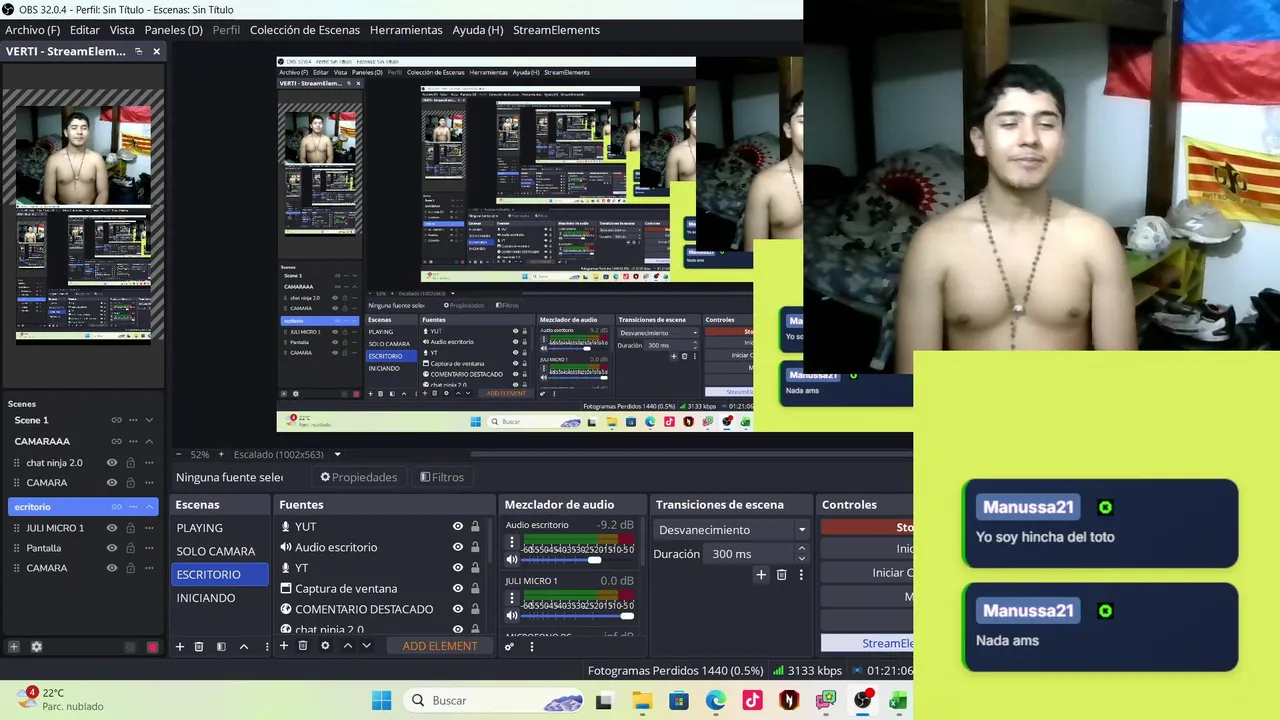Click link icon on CAMARAAA row
The height and width of the screenshot is (720, 1280).
pos(116,441)
